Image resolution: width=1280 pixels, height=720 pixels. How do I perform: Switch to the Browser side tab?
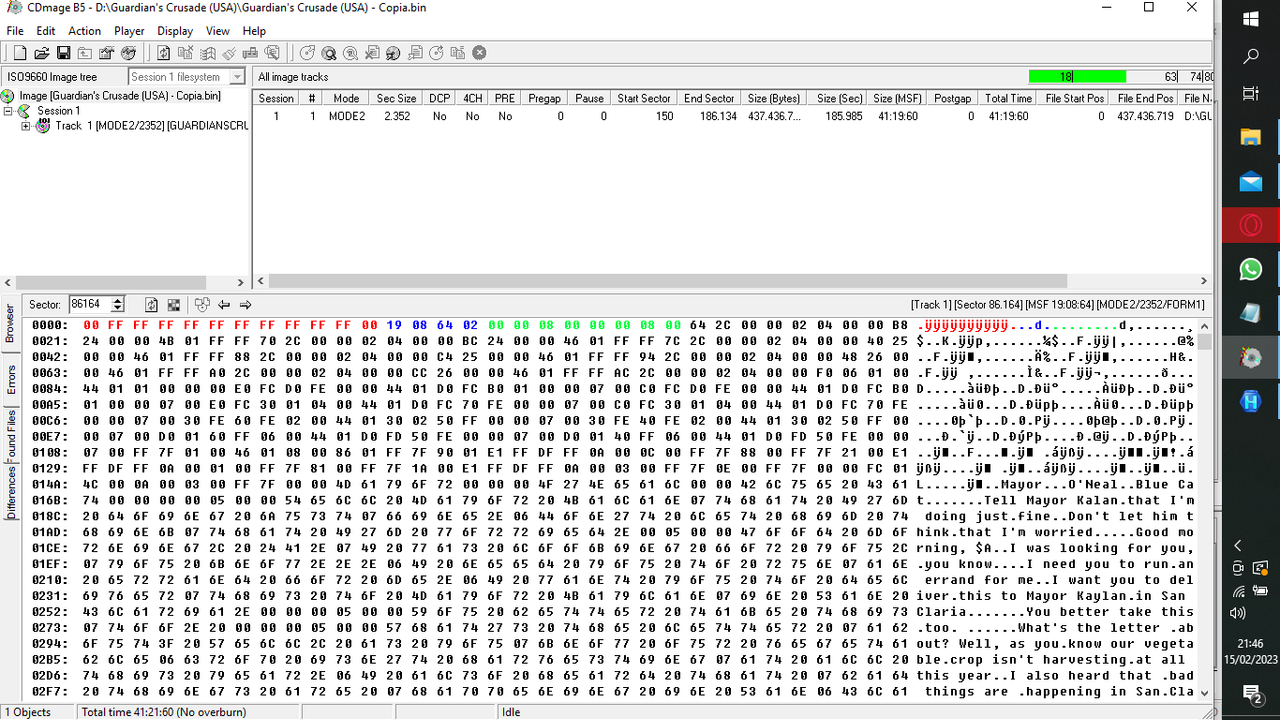(x=10, y=323)
